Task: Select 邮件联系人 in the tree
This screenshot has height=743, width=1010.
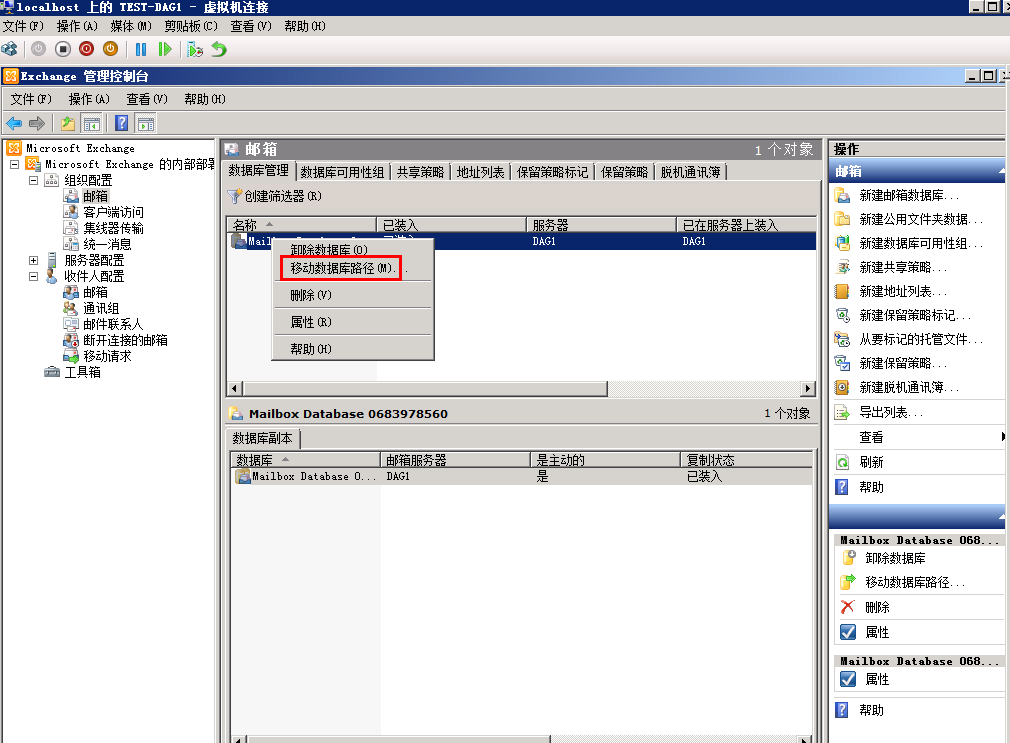Action: (113, 324)
